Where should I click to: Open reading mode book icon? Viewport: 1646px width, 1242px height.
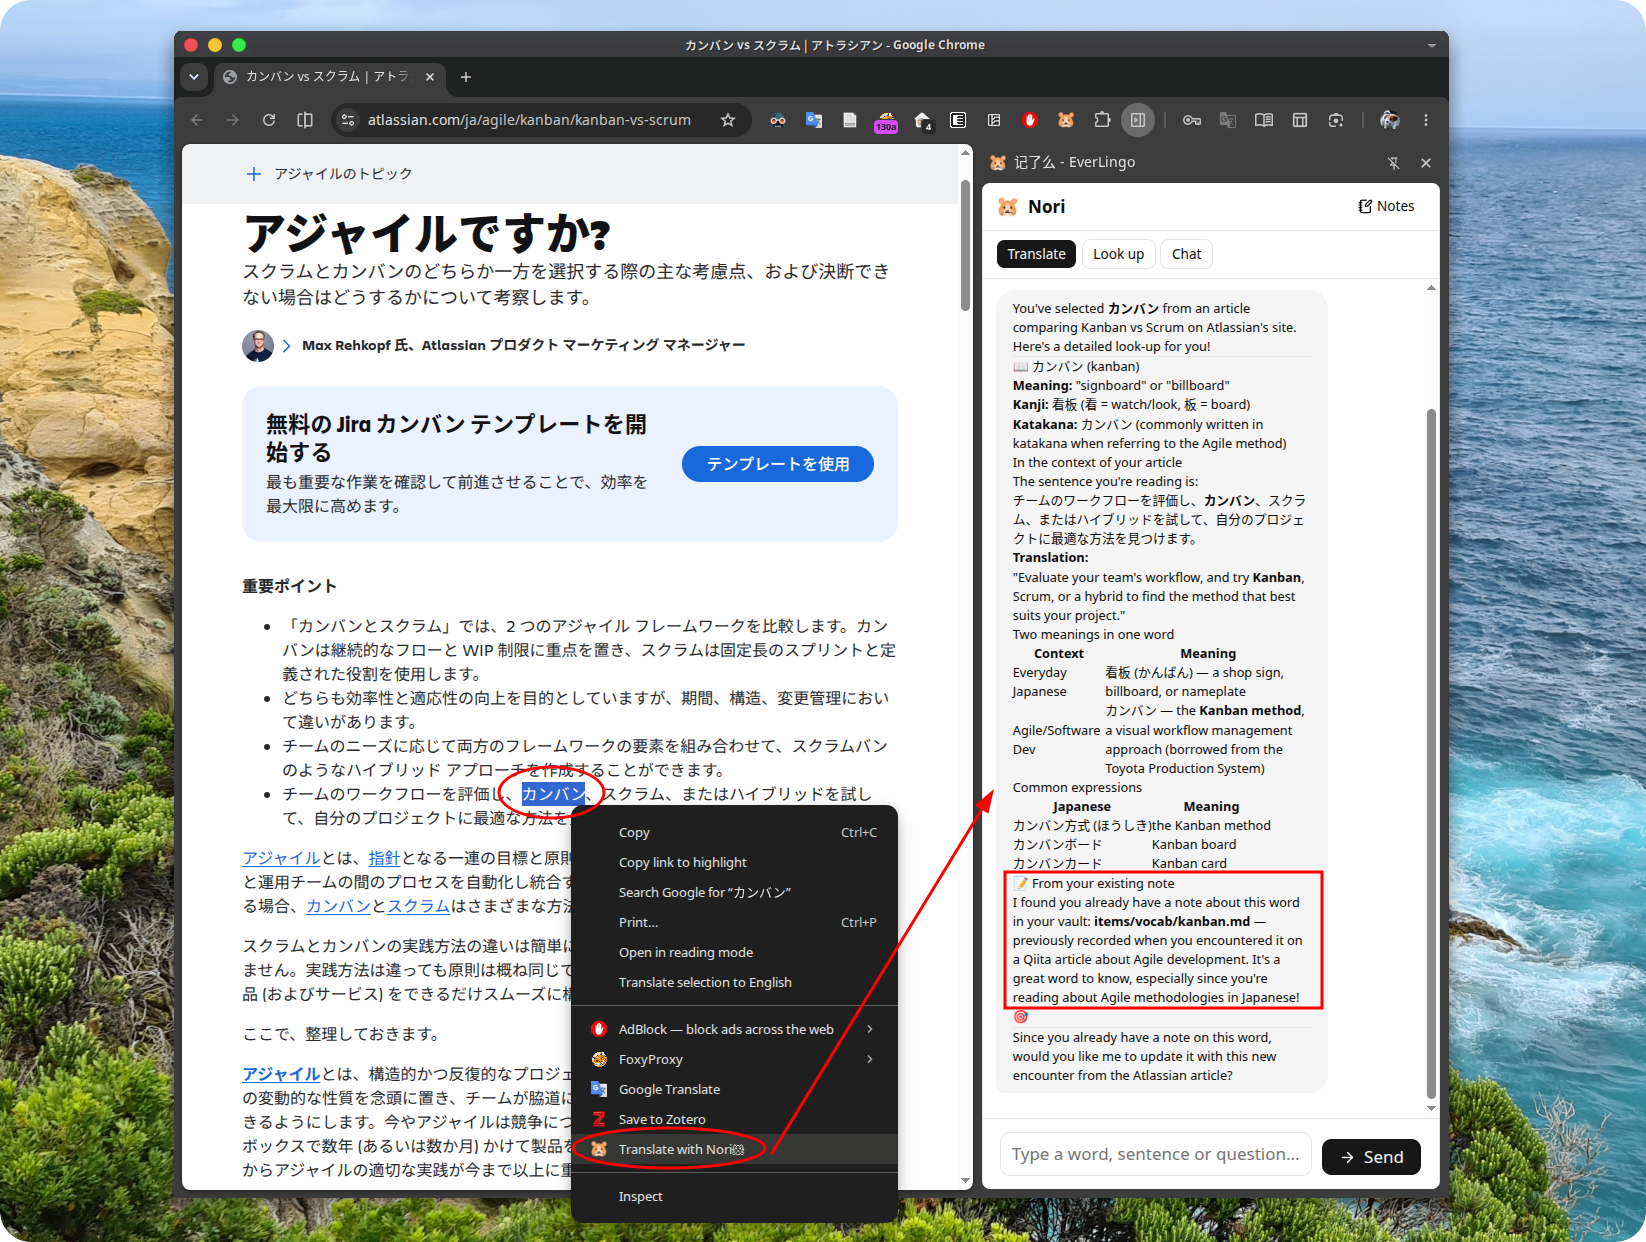(1264, 120)
